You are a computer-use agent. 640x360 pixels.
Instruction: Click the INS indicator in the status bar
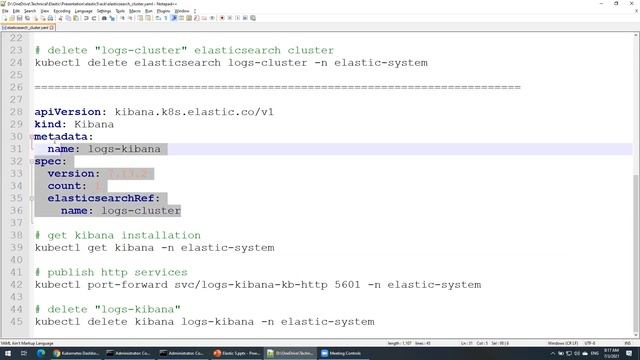pyautogui.click(x=627, y=343)
